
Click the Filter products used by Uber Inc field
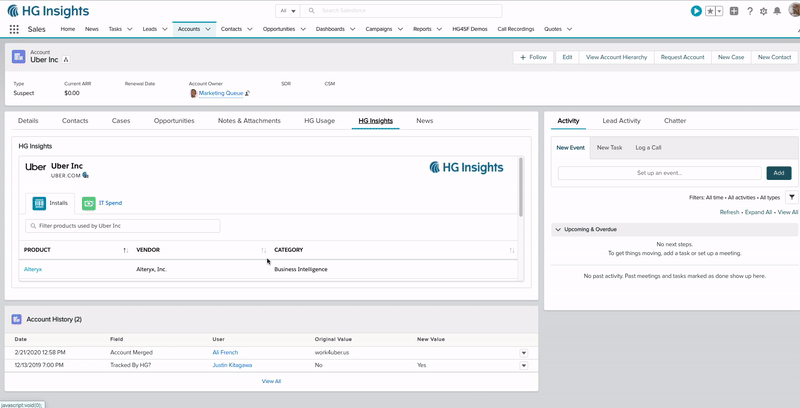(x=122, y=226)
